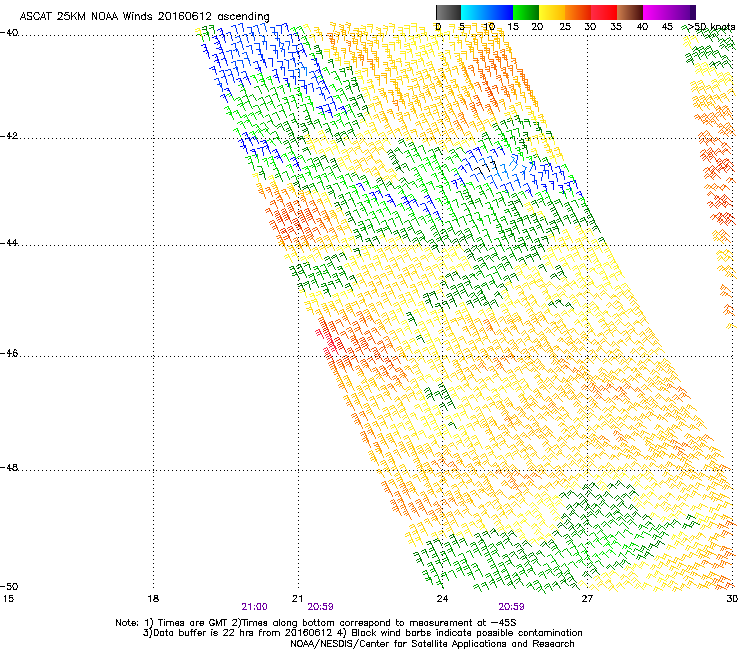This screenshot has height=650, width=740.
Task: Click the latitude label -42
Action: [x=9, y=136]
